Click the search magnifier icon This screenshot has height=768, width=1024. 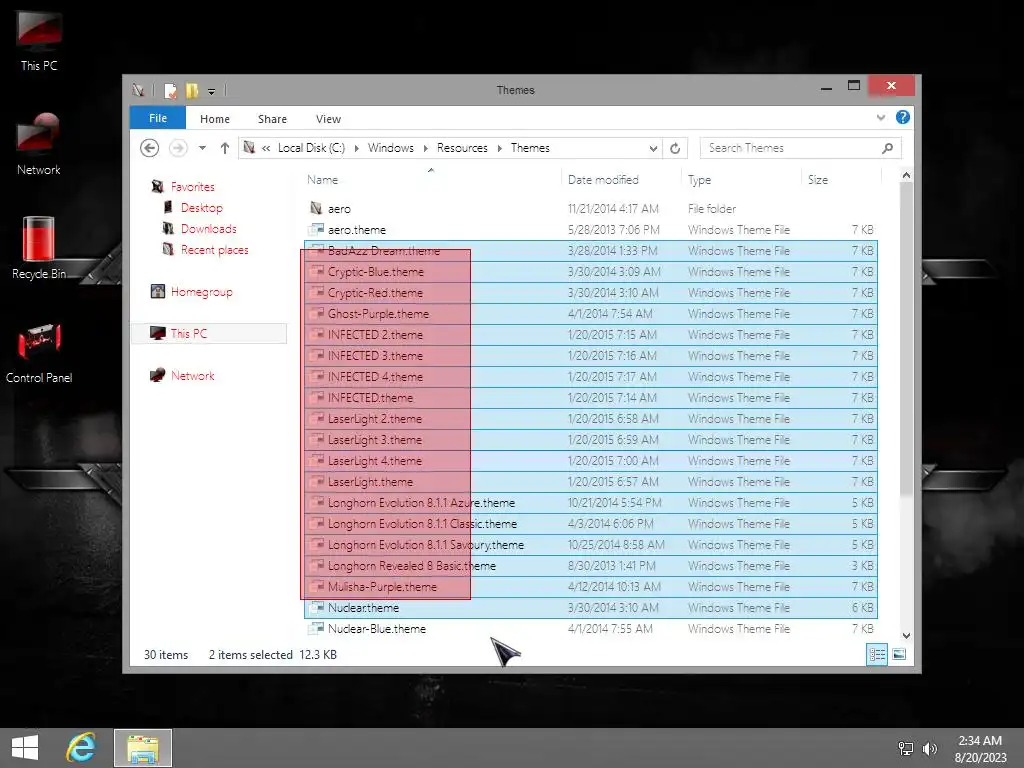point(887,148)
